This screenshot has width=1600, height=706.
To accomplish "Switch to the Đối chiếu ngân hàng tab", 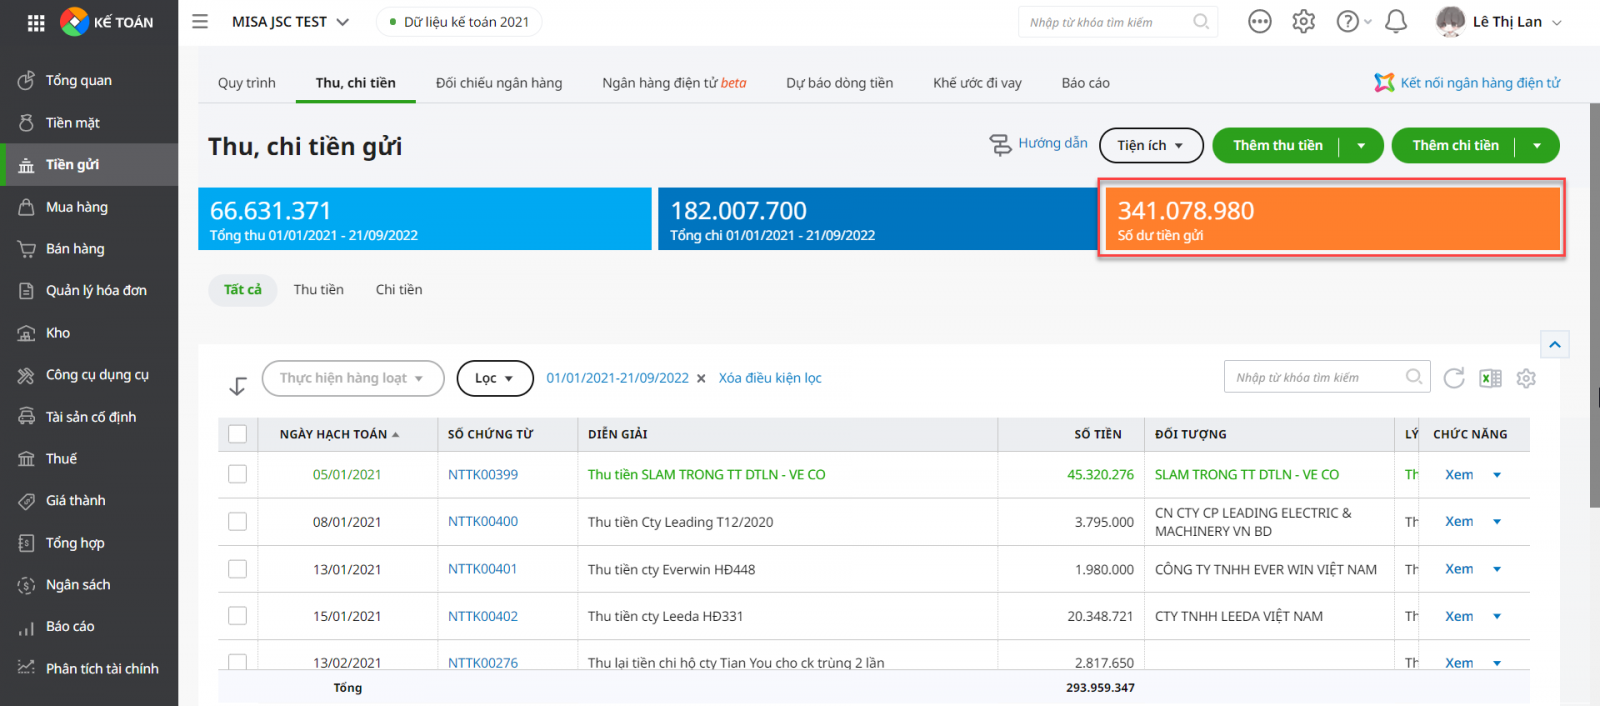I will (498, 83).
